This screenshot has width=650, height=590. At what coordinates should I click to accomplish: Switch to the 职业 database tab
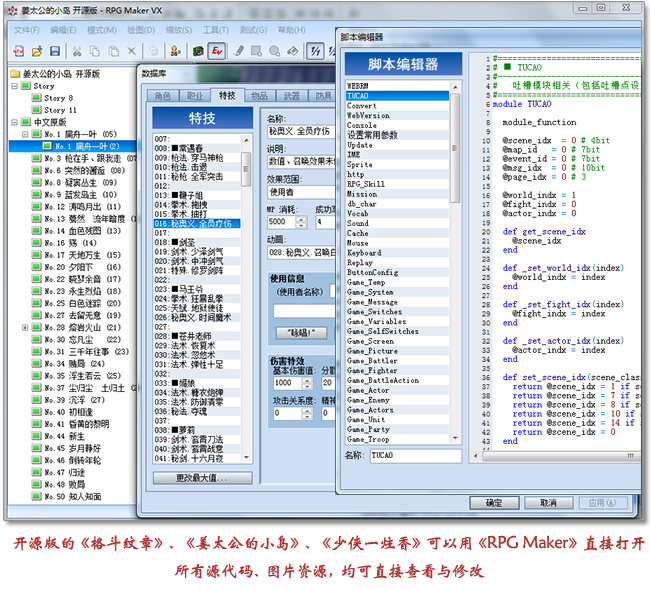[x=195, y=96]
